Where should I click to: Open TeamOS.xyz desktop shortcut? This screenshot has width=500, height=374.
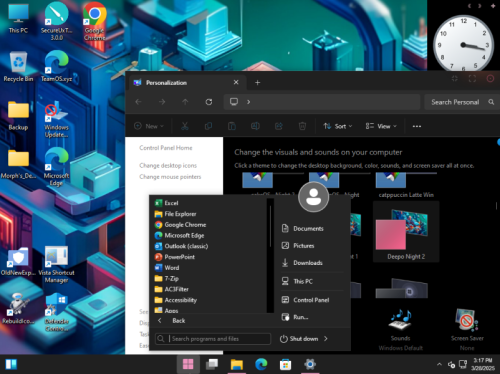coord(56,67)
